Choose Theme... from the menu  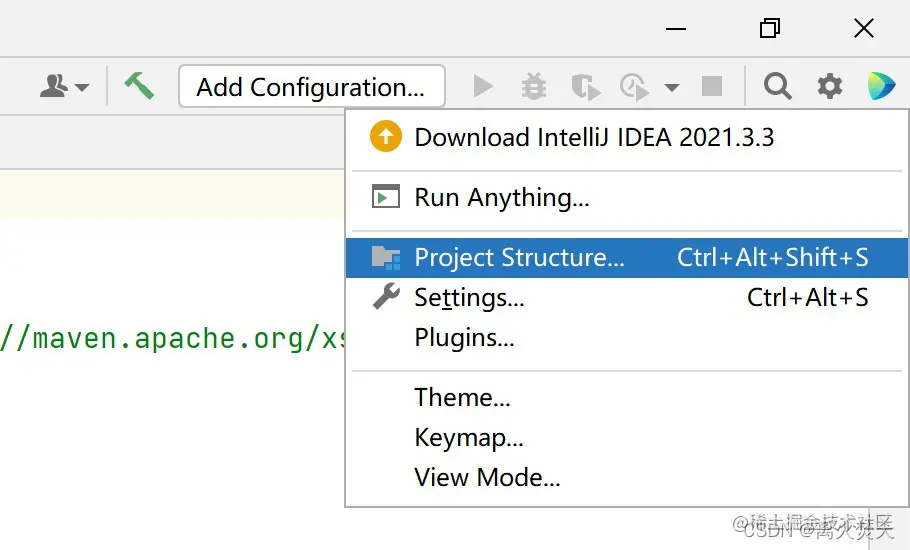point(627,398)
